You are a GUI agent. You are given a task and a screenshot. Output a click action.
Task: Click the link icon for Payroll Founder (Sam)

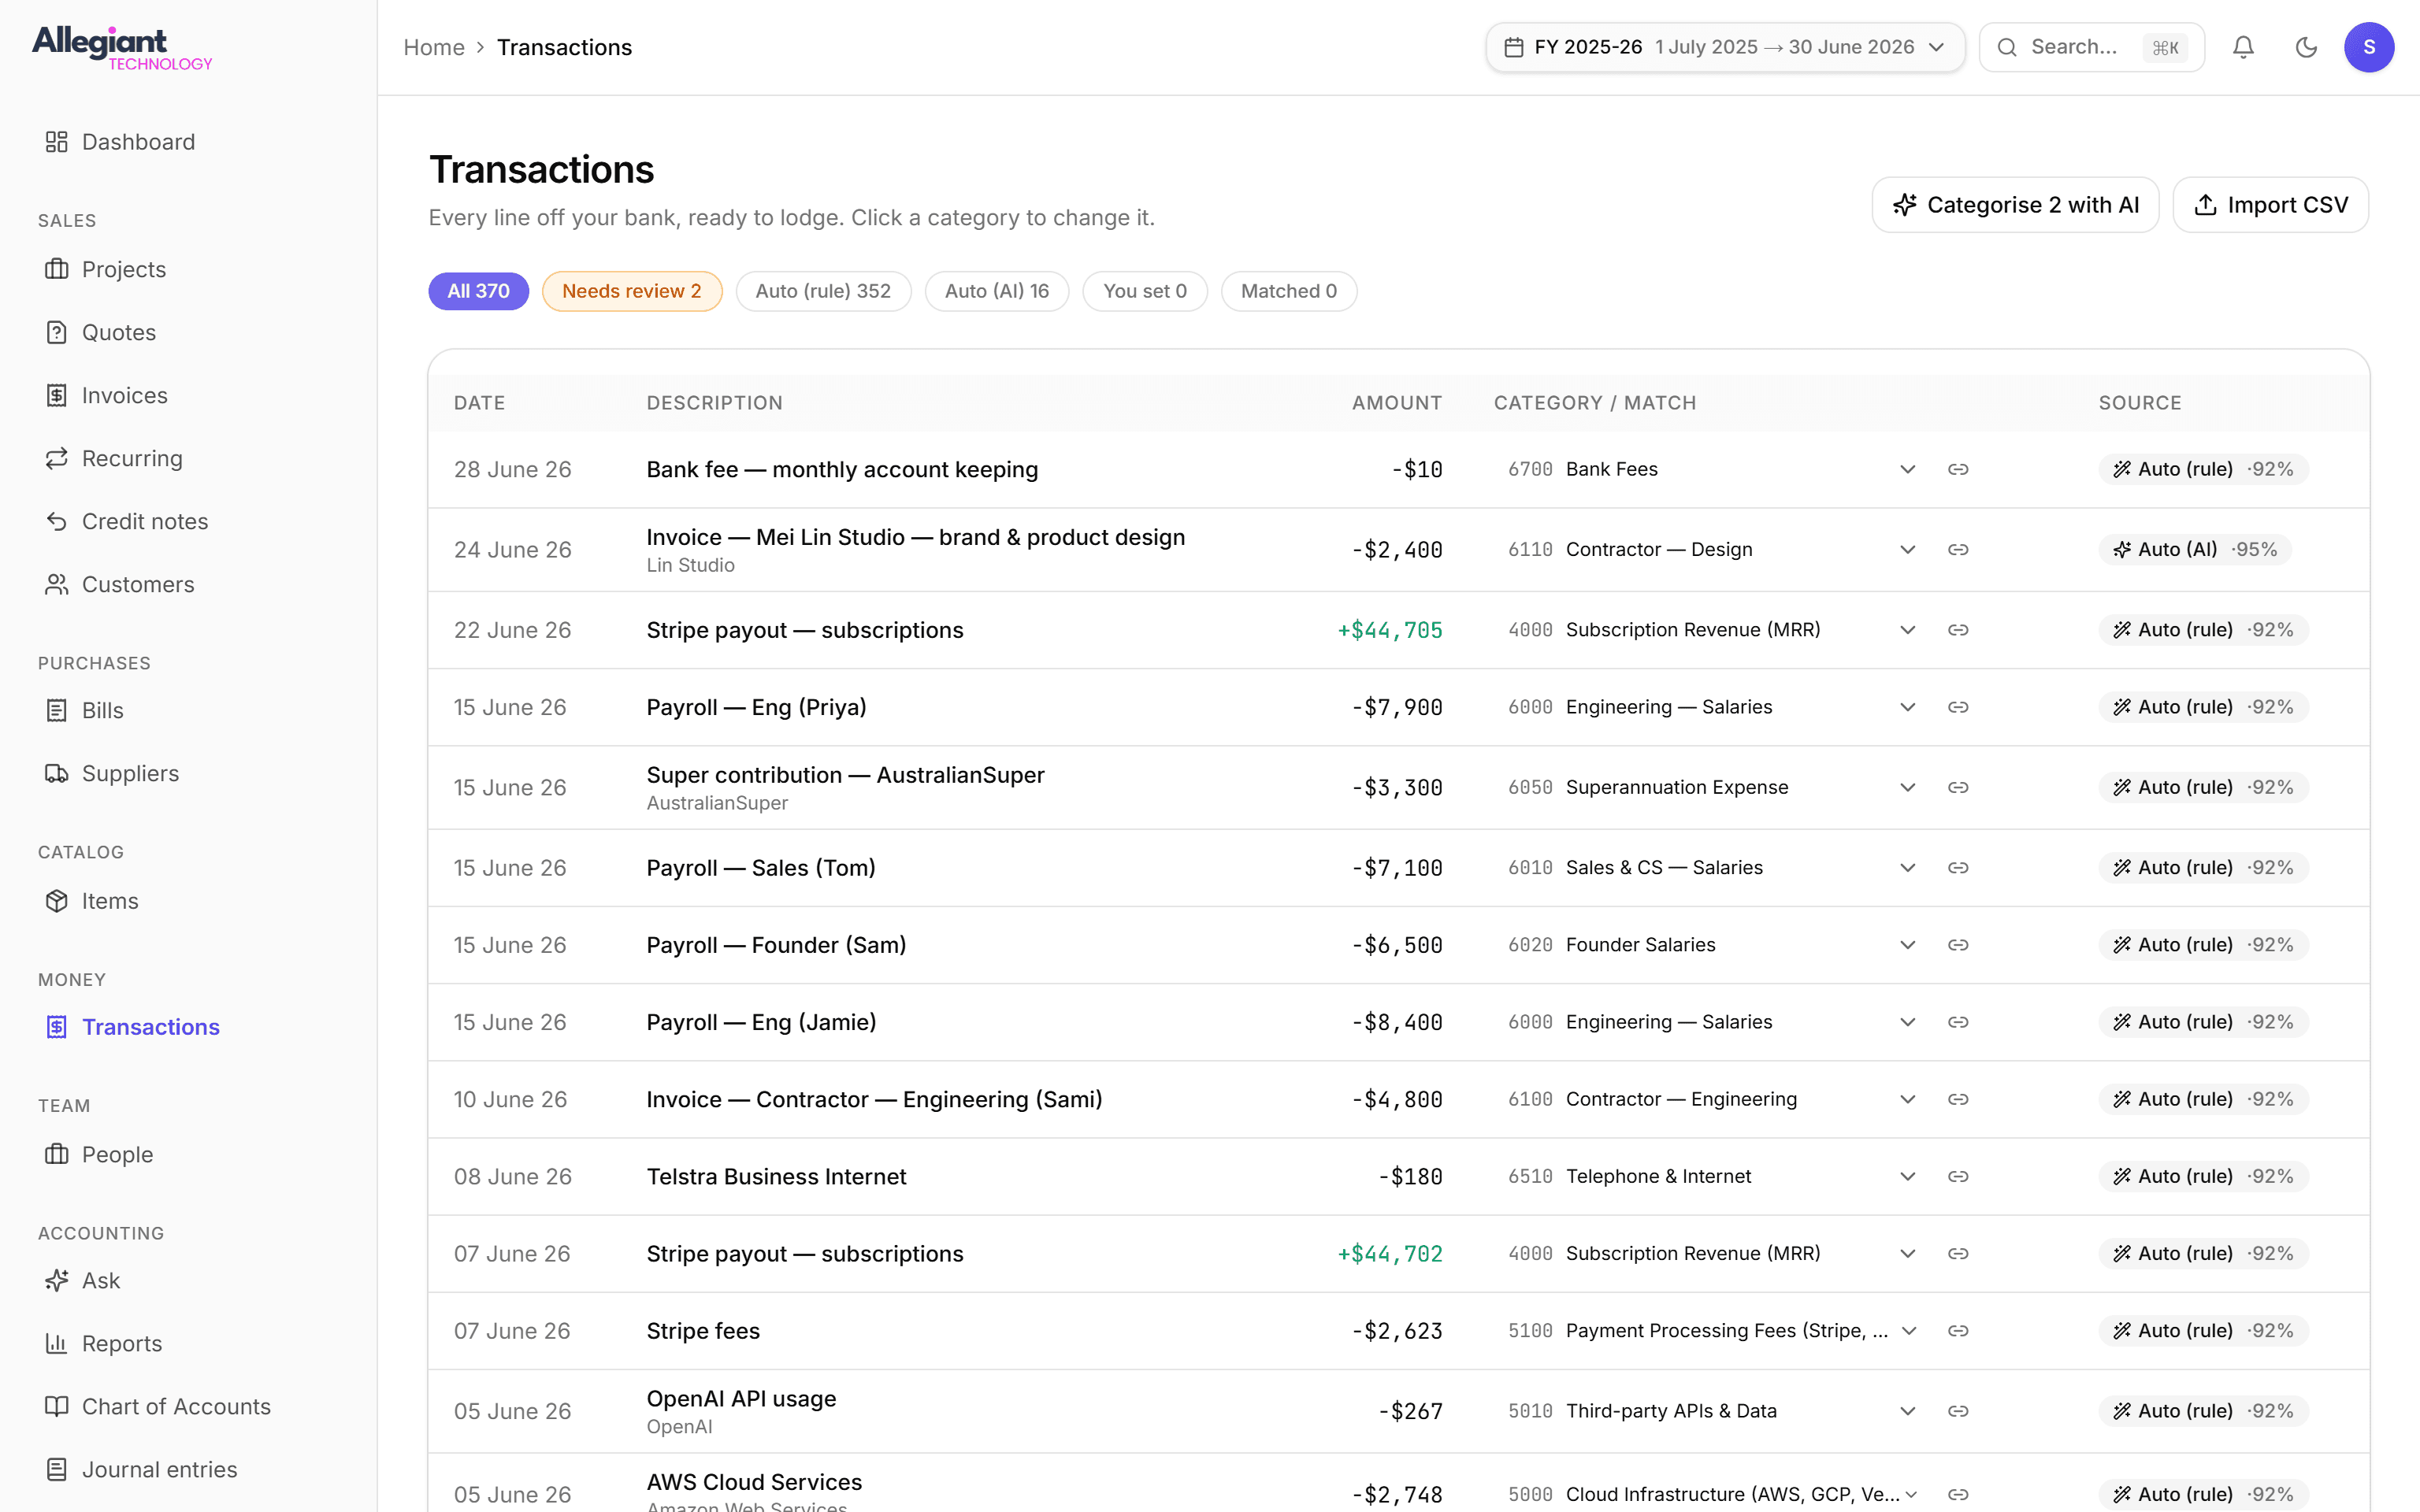pos(1958,945)
